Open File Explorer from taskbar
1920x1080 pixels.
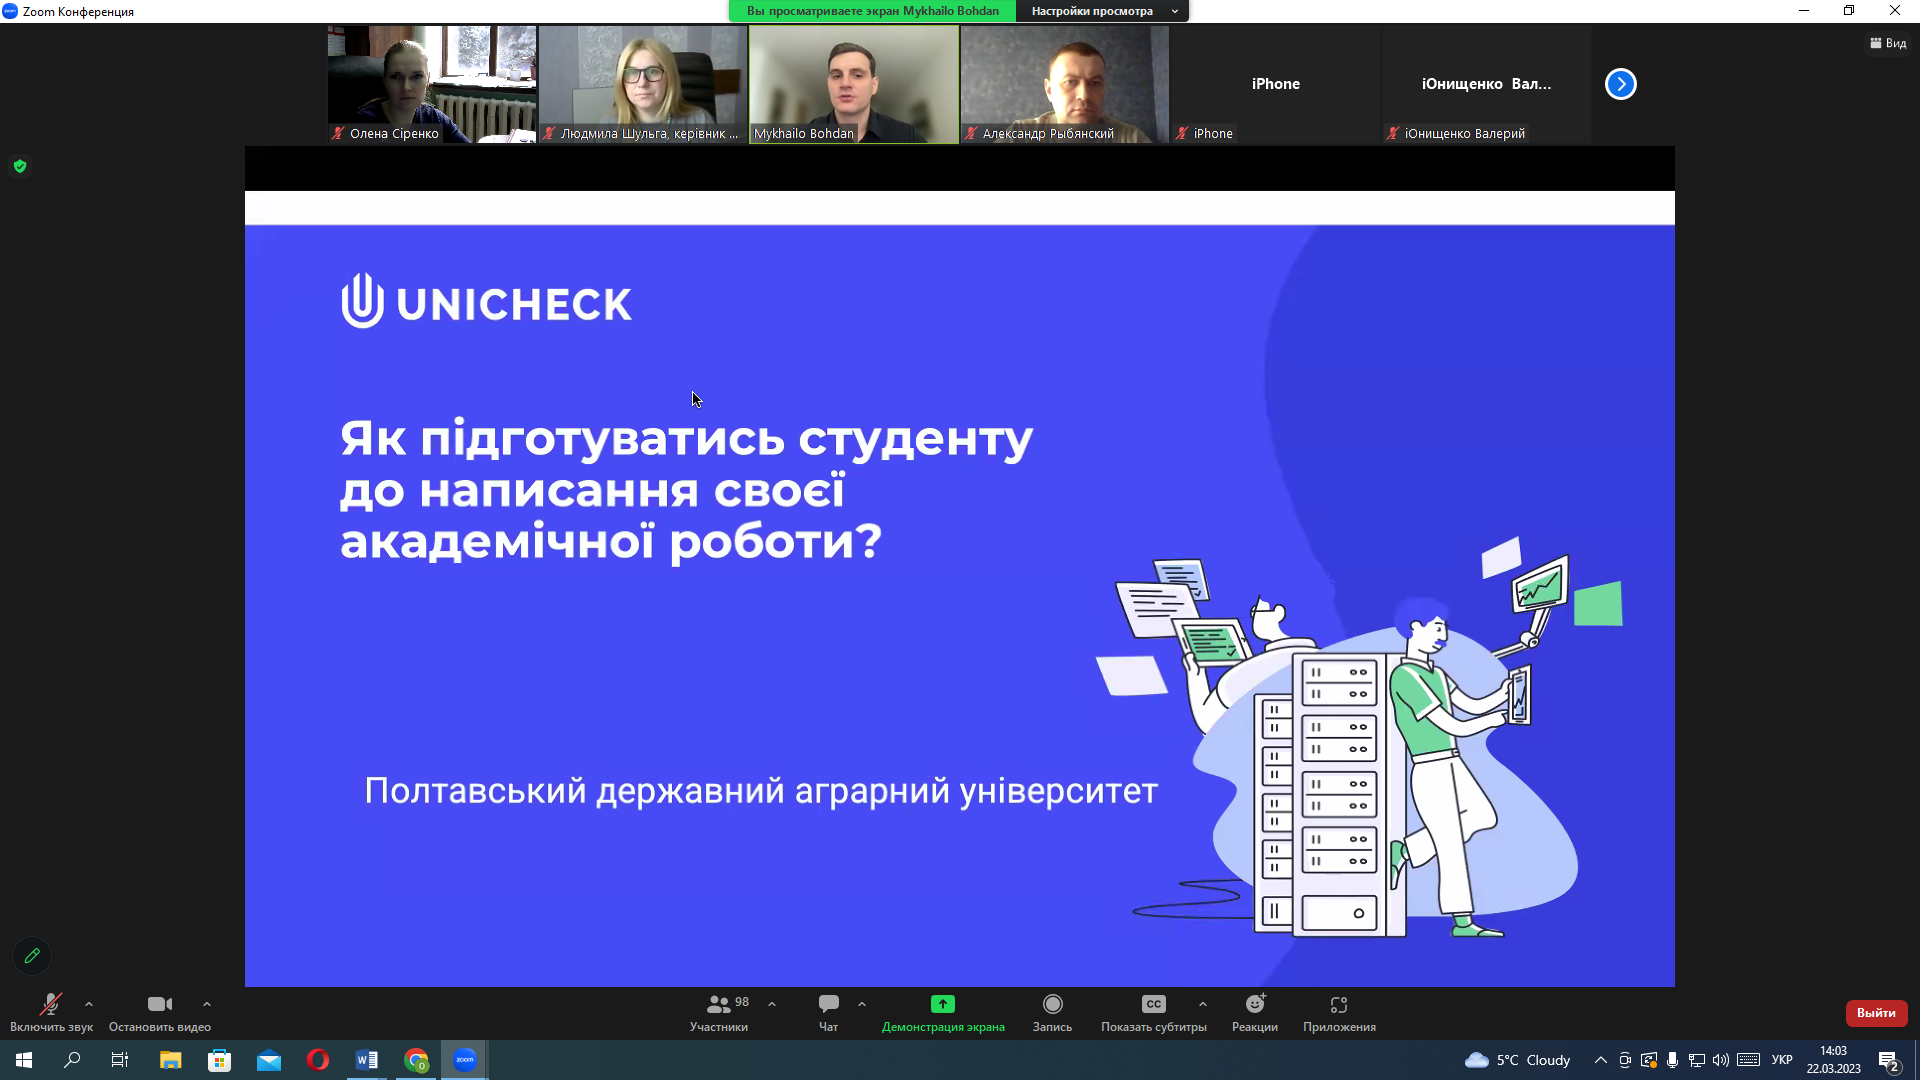pos(170,1060)
